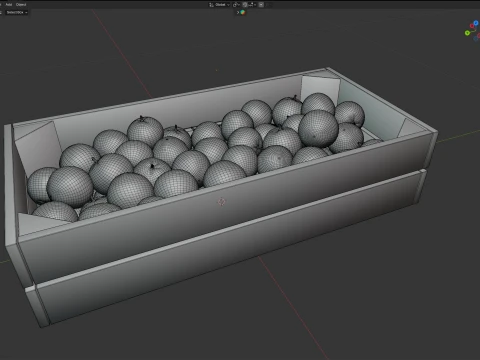Open the Object menu in viewport header
The image size is (480, 360).
(21, 5)
